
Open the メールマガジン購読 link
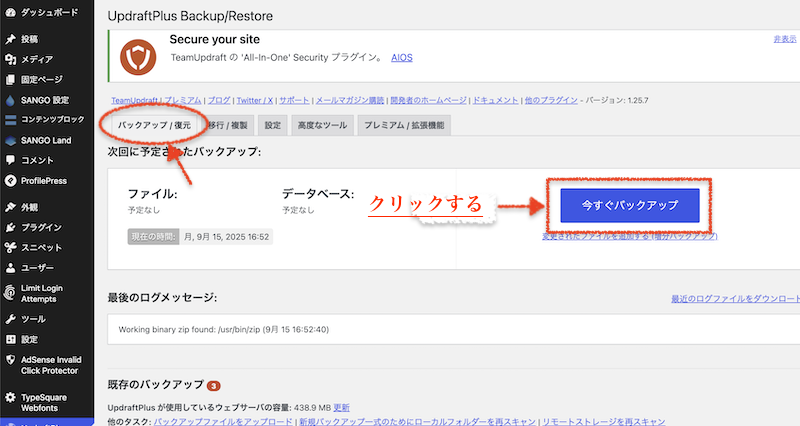[350, 101]
